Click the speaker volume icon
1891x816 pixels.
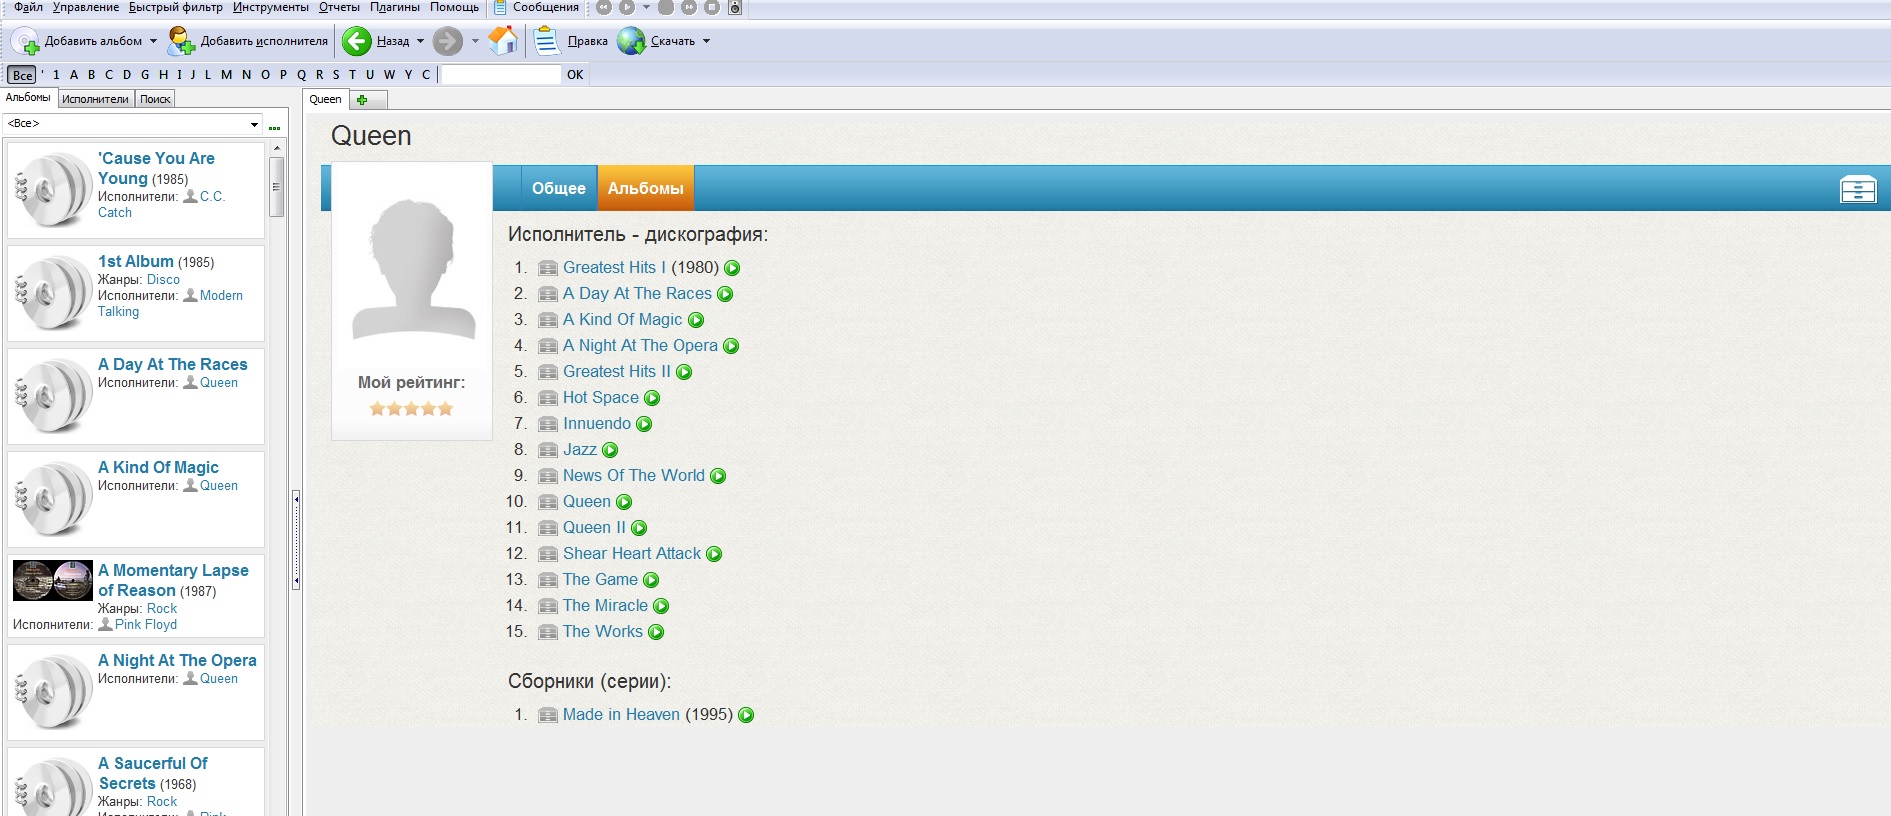tap(735, 7)
